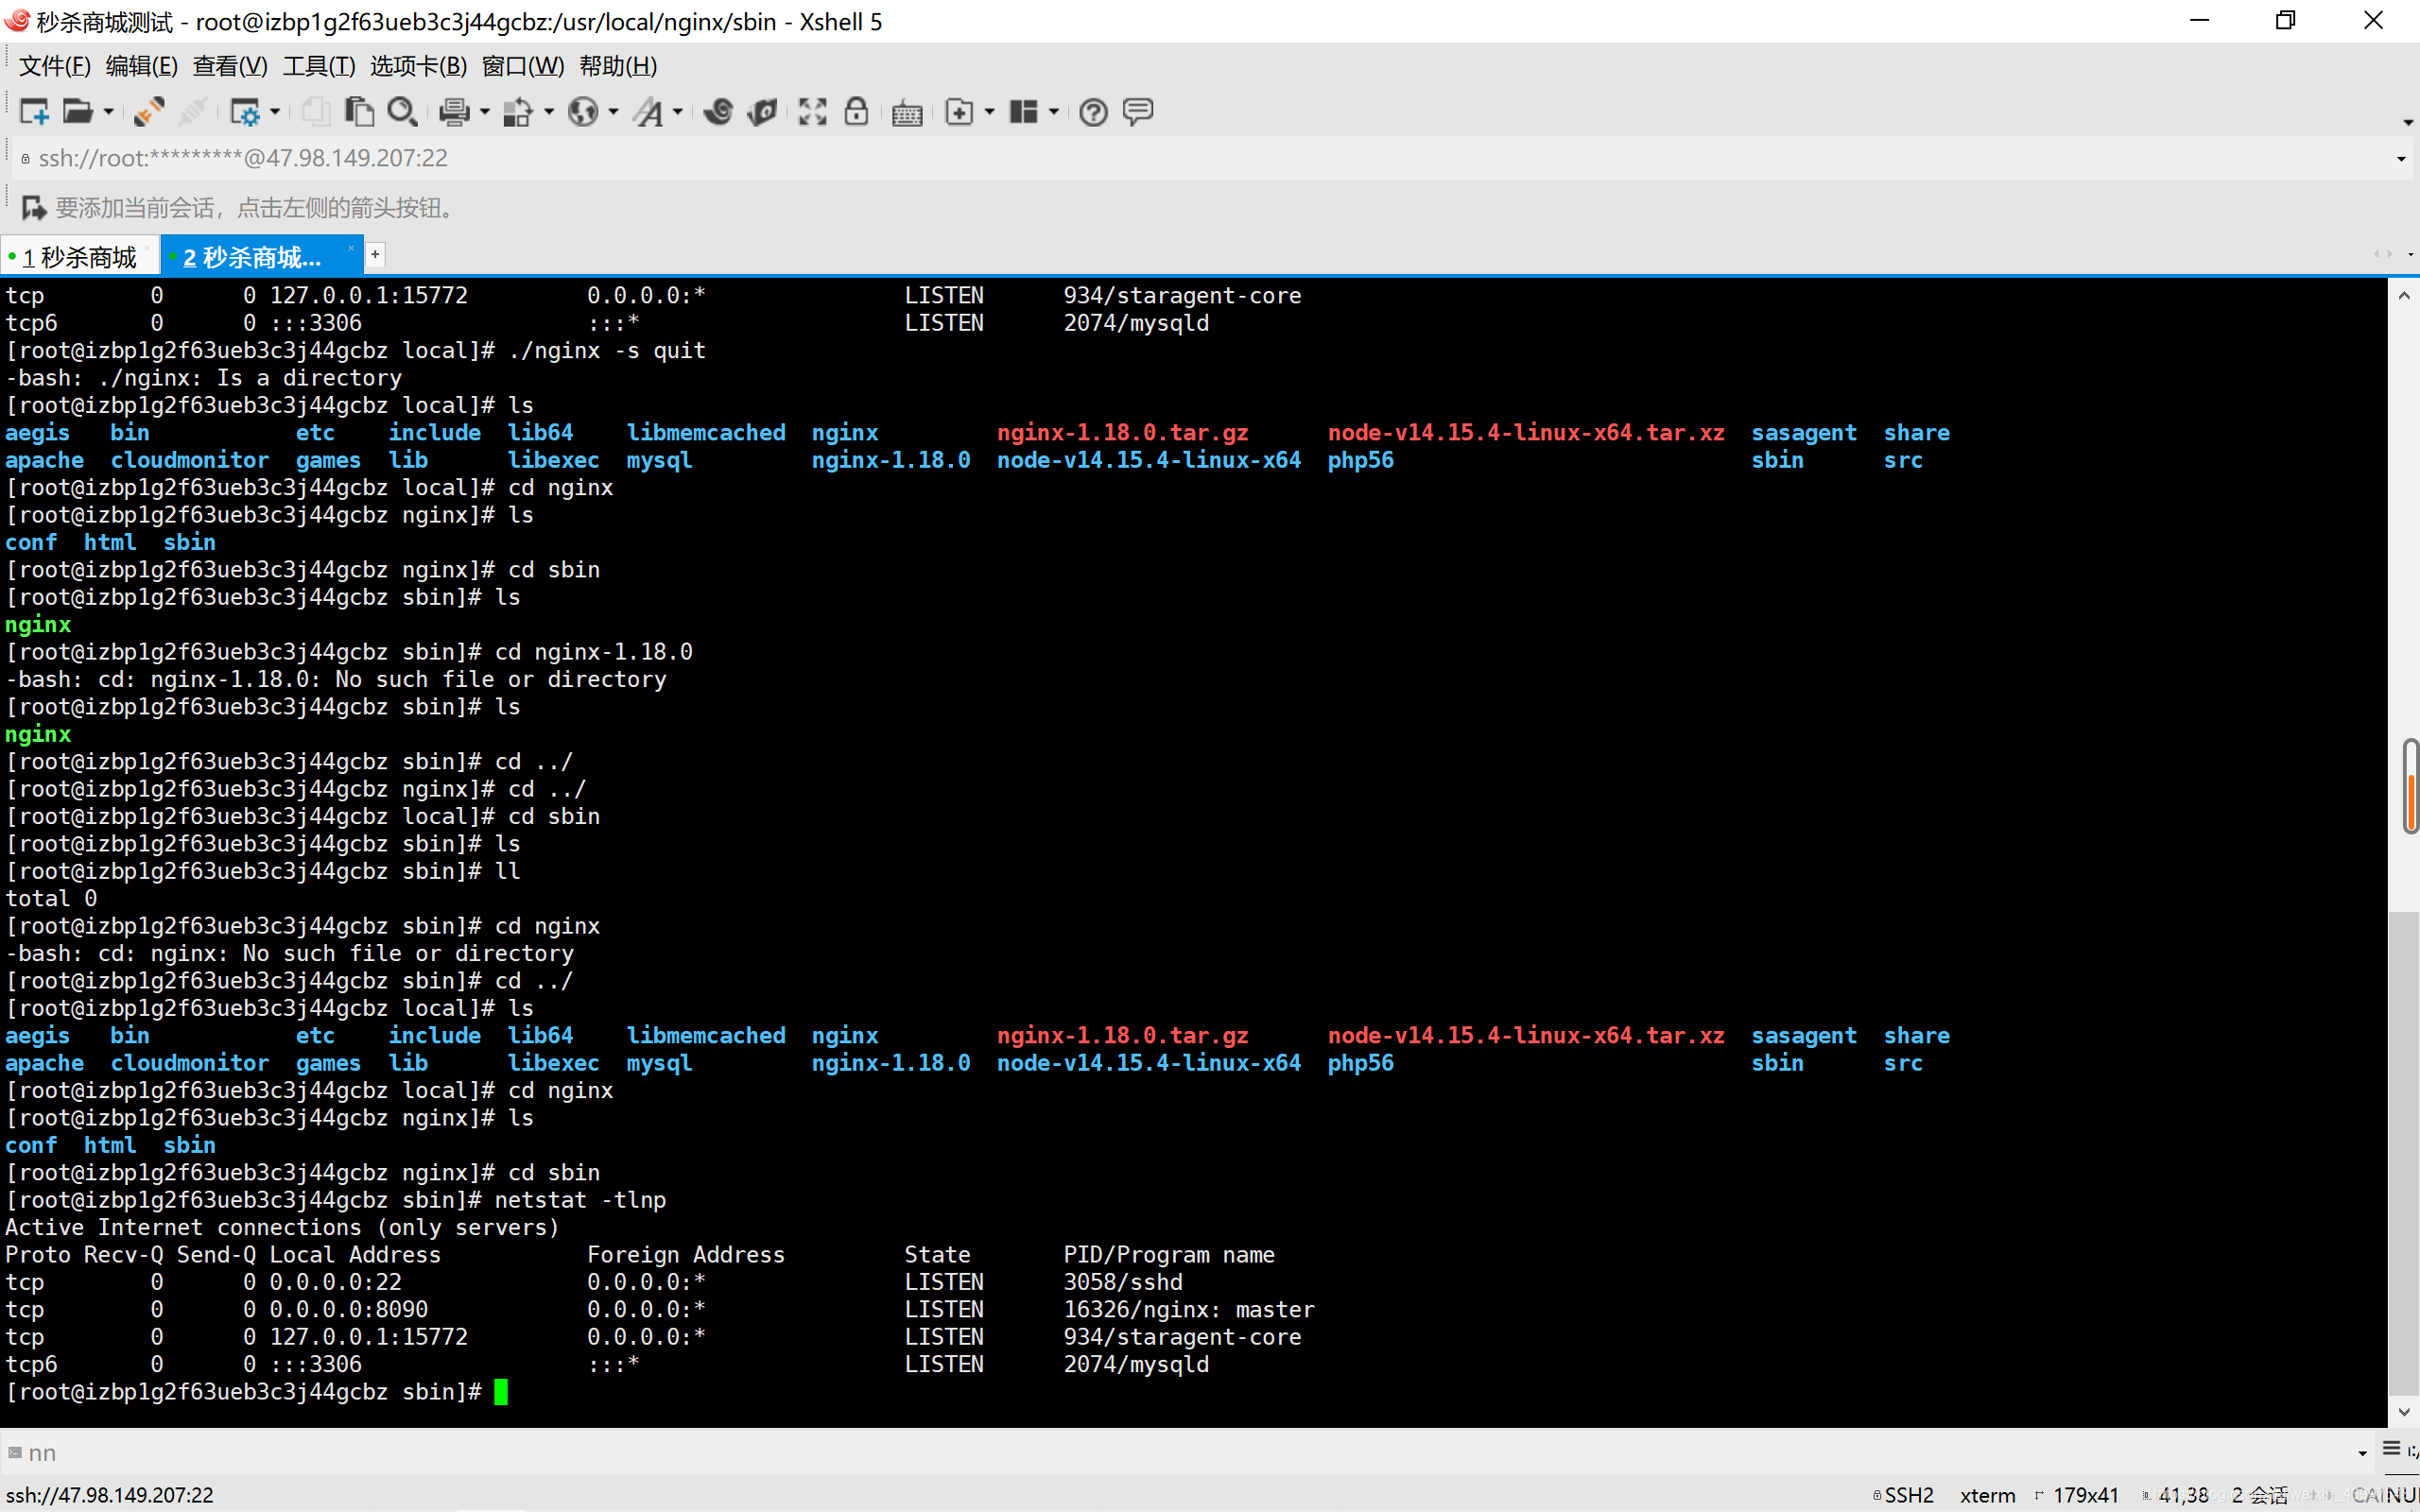Click the Paste clipboard icon
This screenshot has width=2420, height=1512.
[359, 112]
